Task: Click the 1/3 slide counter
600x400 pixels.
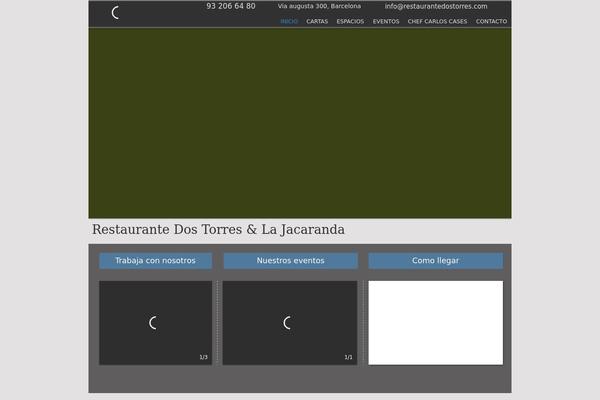Action: click(203, 357)
